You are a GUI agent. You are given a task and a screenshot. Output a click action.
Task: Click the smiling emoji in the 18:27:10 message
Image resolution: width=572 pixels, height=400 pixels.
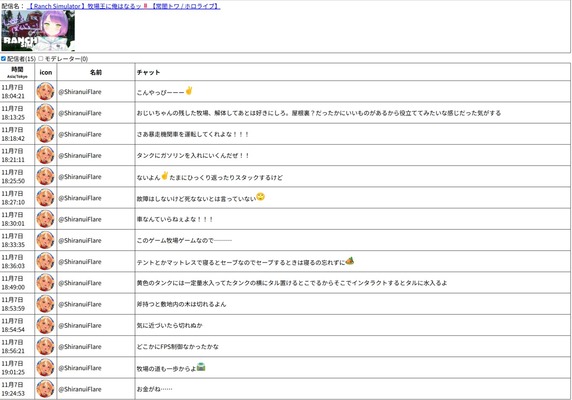click(x=260, y=197)
